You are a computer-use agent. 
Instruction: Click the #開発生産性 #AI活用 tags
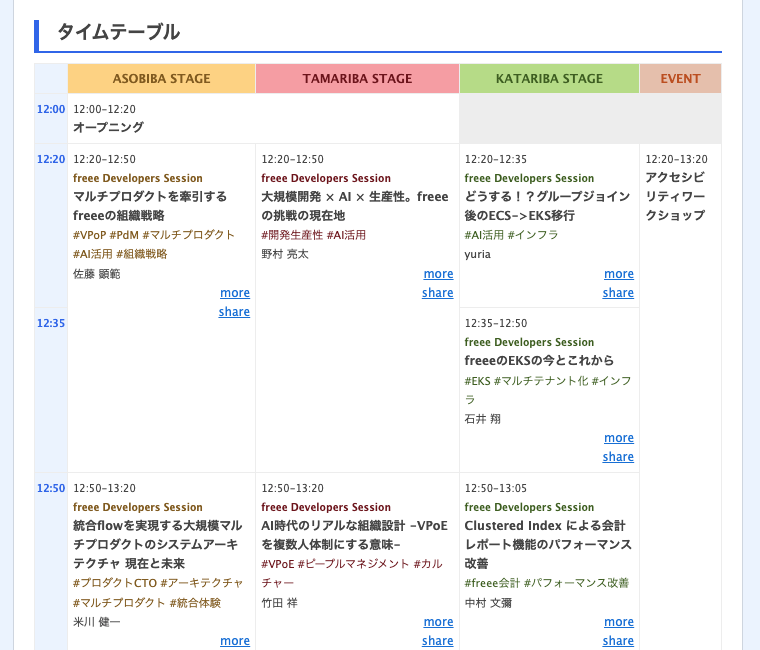(314, 235)
